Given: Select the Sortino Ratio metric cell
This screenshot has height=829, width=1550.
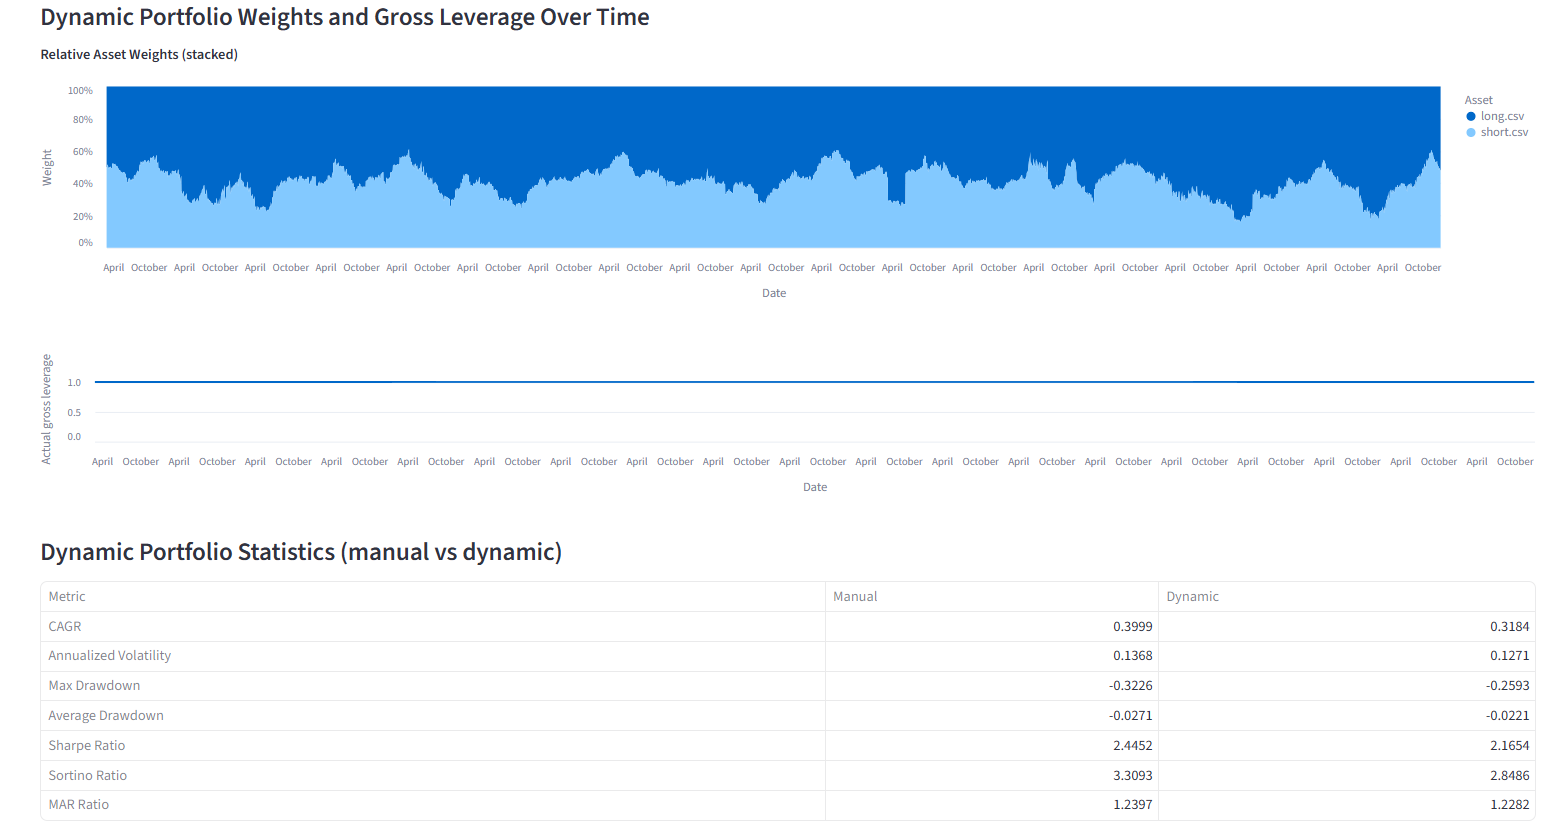Looking at the screenshot, I should 433,775.
